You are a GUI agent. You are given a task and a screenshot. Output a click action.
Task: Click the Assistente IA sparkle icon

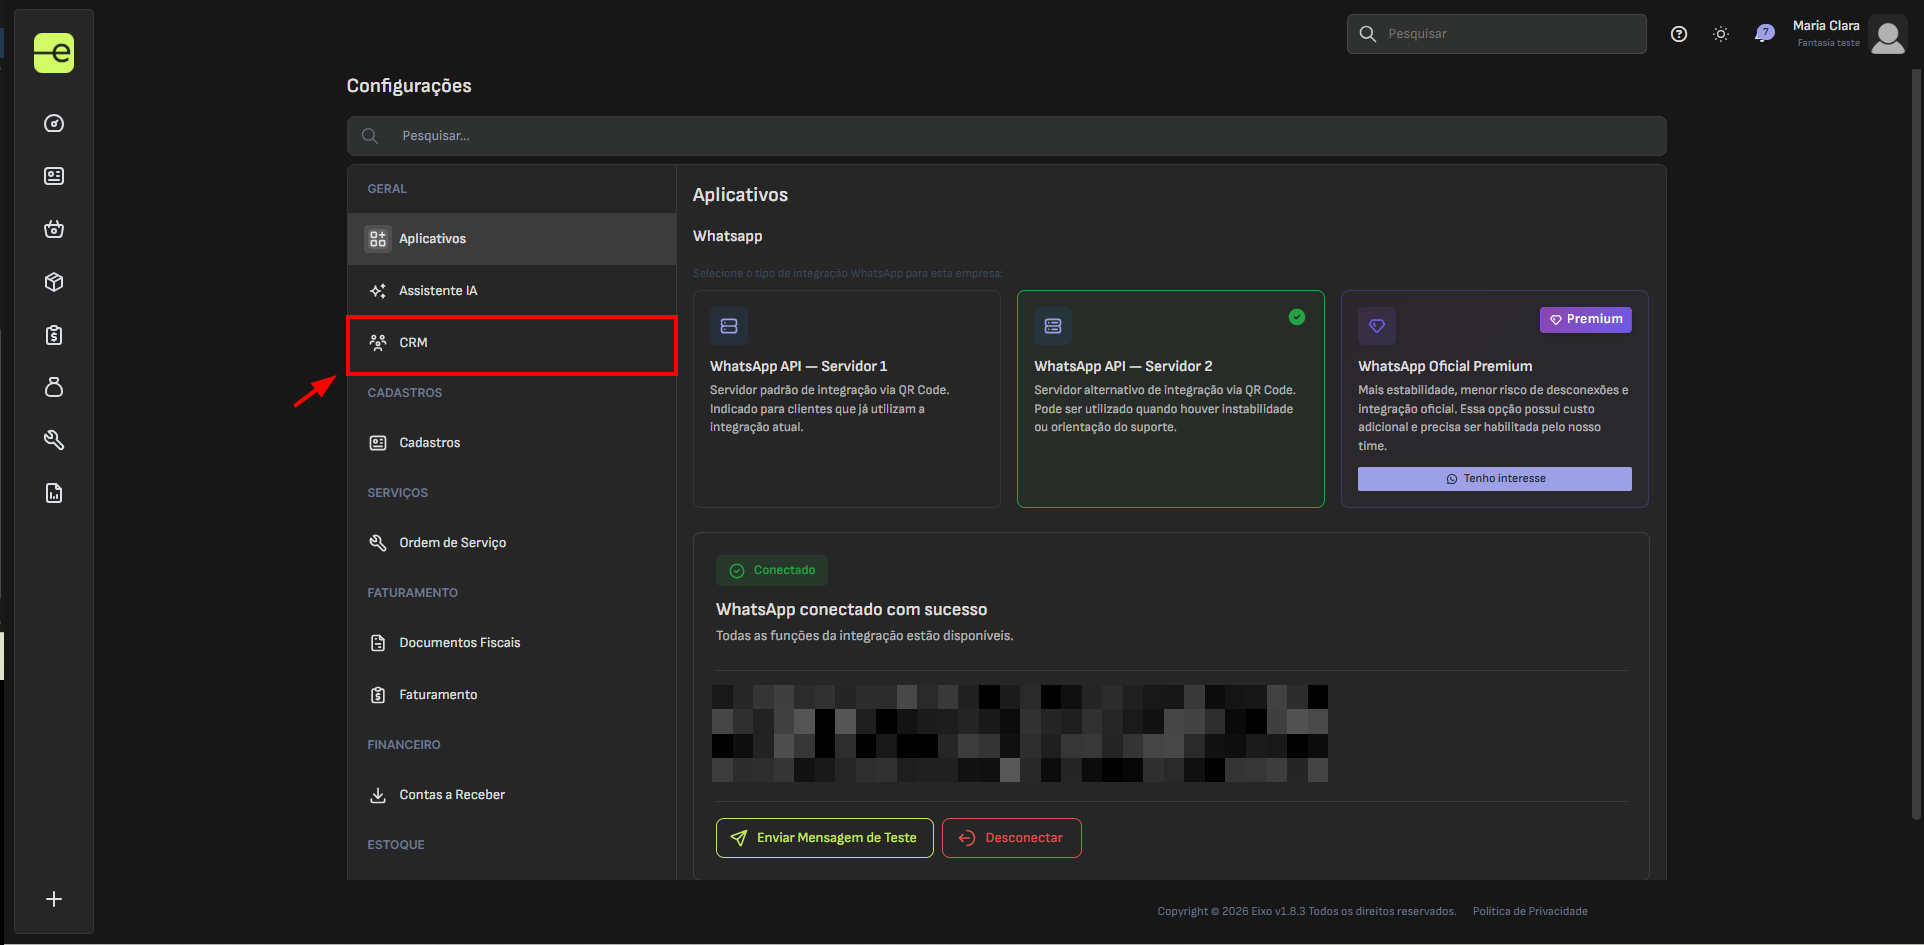tap(378, 291)
